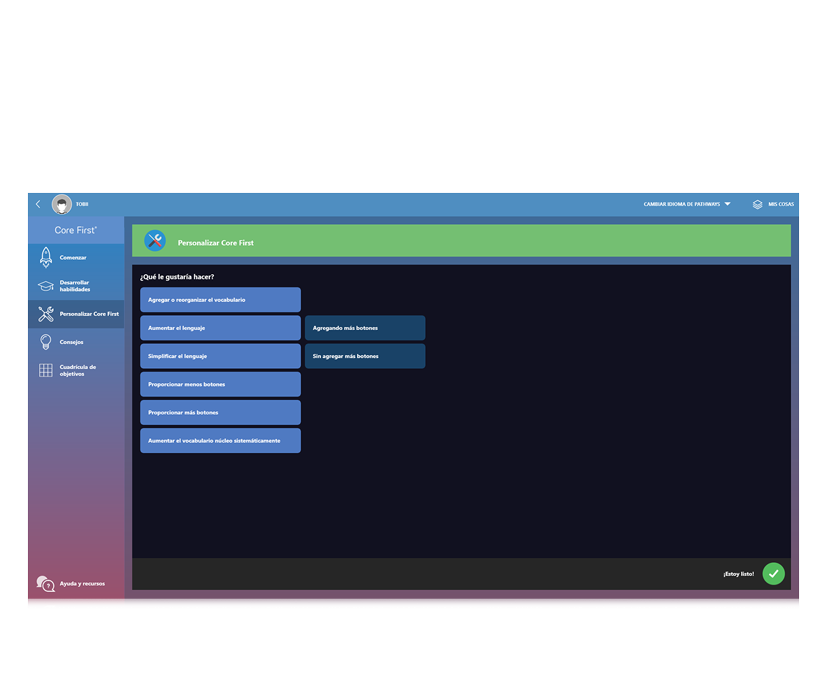
Task: Open the Cambiar Idioma de Pathways dropdown
Action: (x=685, y=204)
